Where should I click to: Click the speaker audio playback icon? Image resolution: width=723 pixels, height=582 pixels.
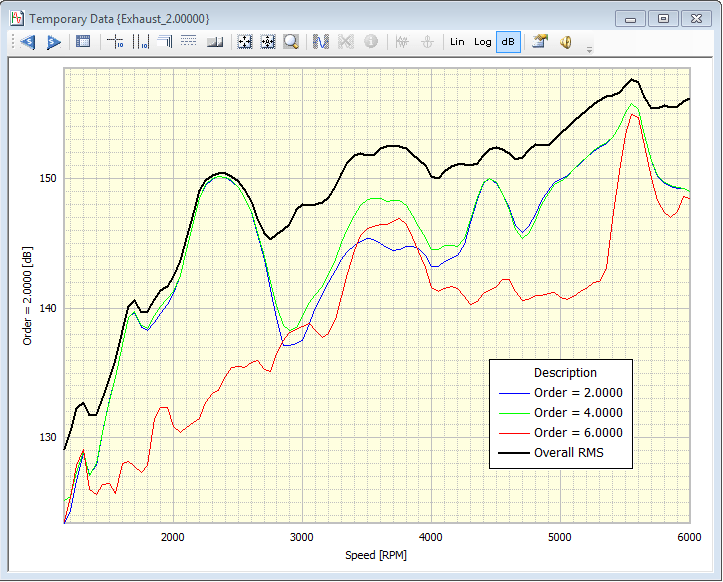click(x=565, y=42)
